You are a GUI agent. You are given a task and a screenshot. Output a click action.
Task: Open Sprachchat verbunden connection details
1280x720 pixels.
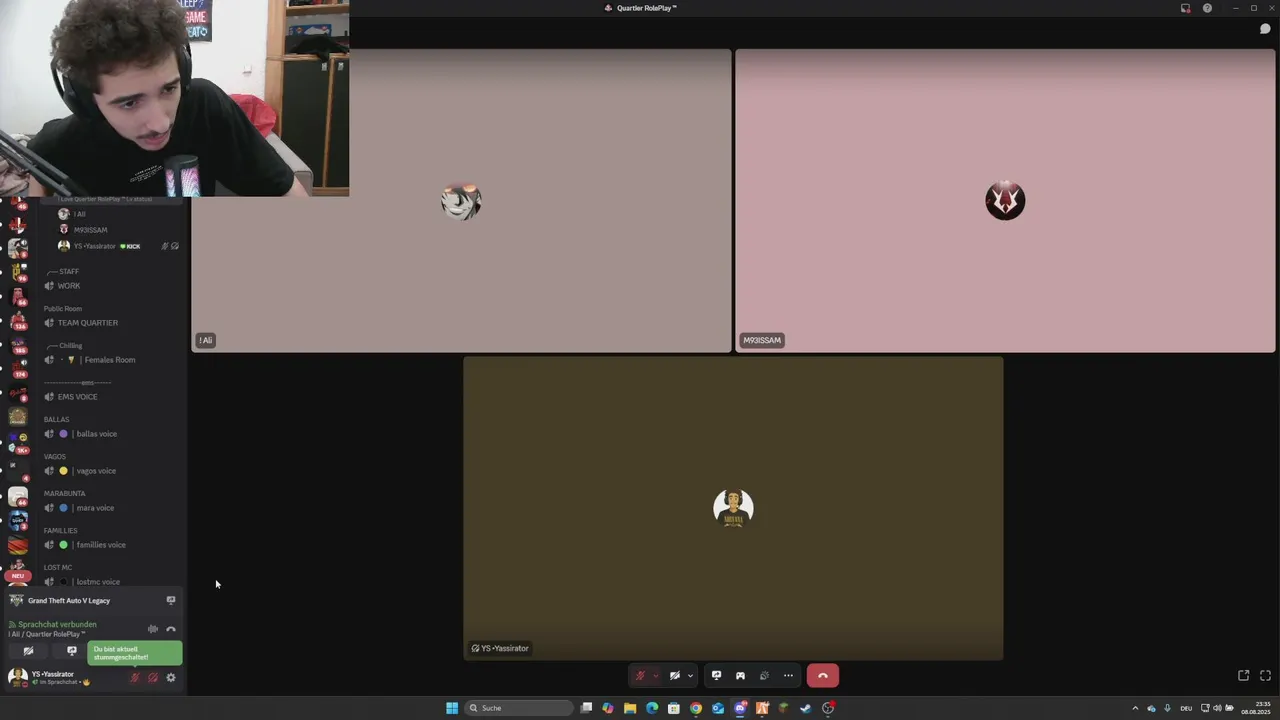pyautogui.click(x=58, y=624)
